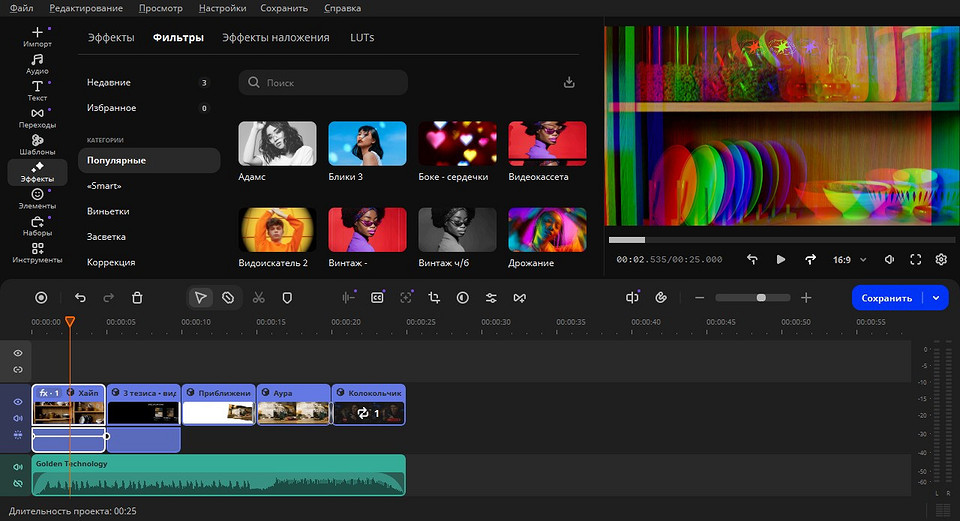Screen dimensions: 960x521
Task: Enter fullscreen preview mode
Action: (915, 260)
